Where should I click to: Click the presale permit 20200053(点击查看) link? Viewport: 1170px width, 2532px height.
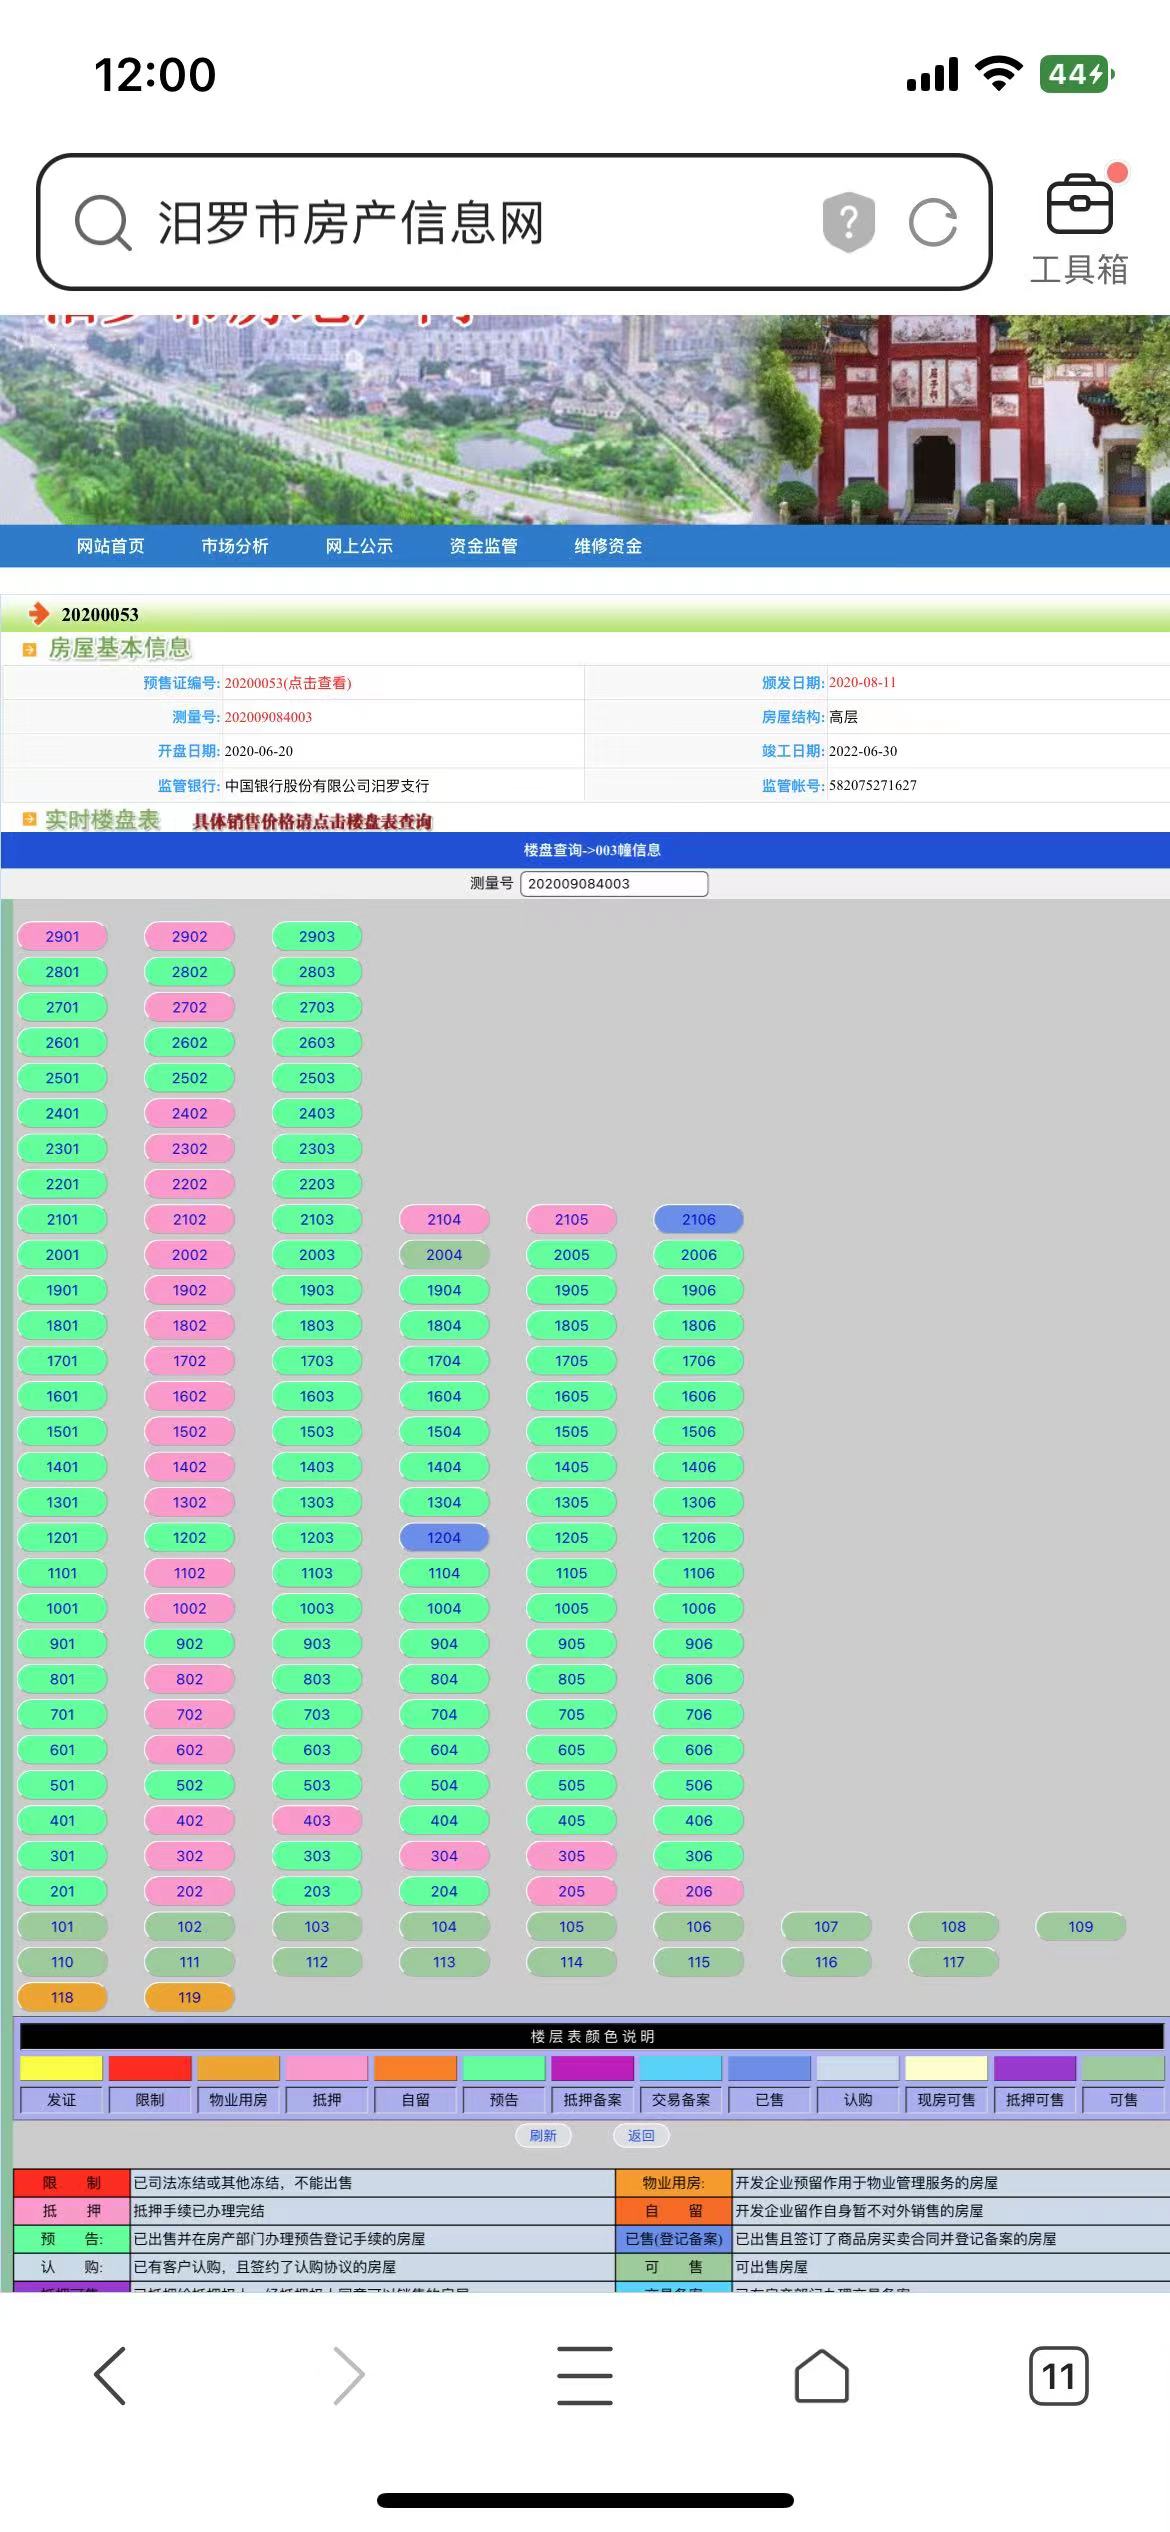tap(288, 683)
